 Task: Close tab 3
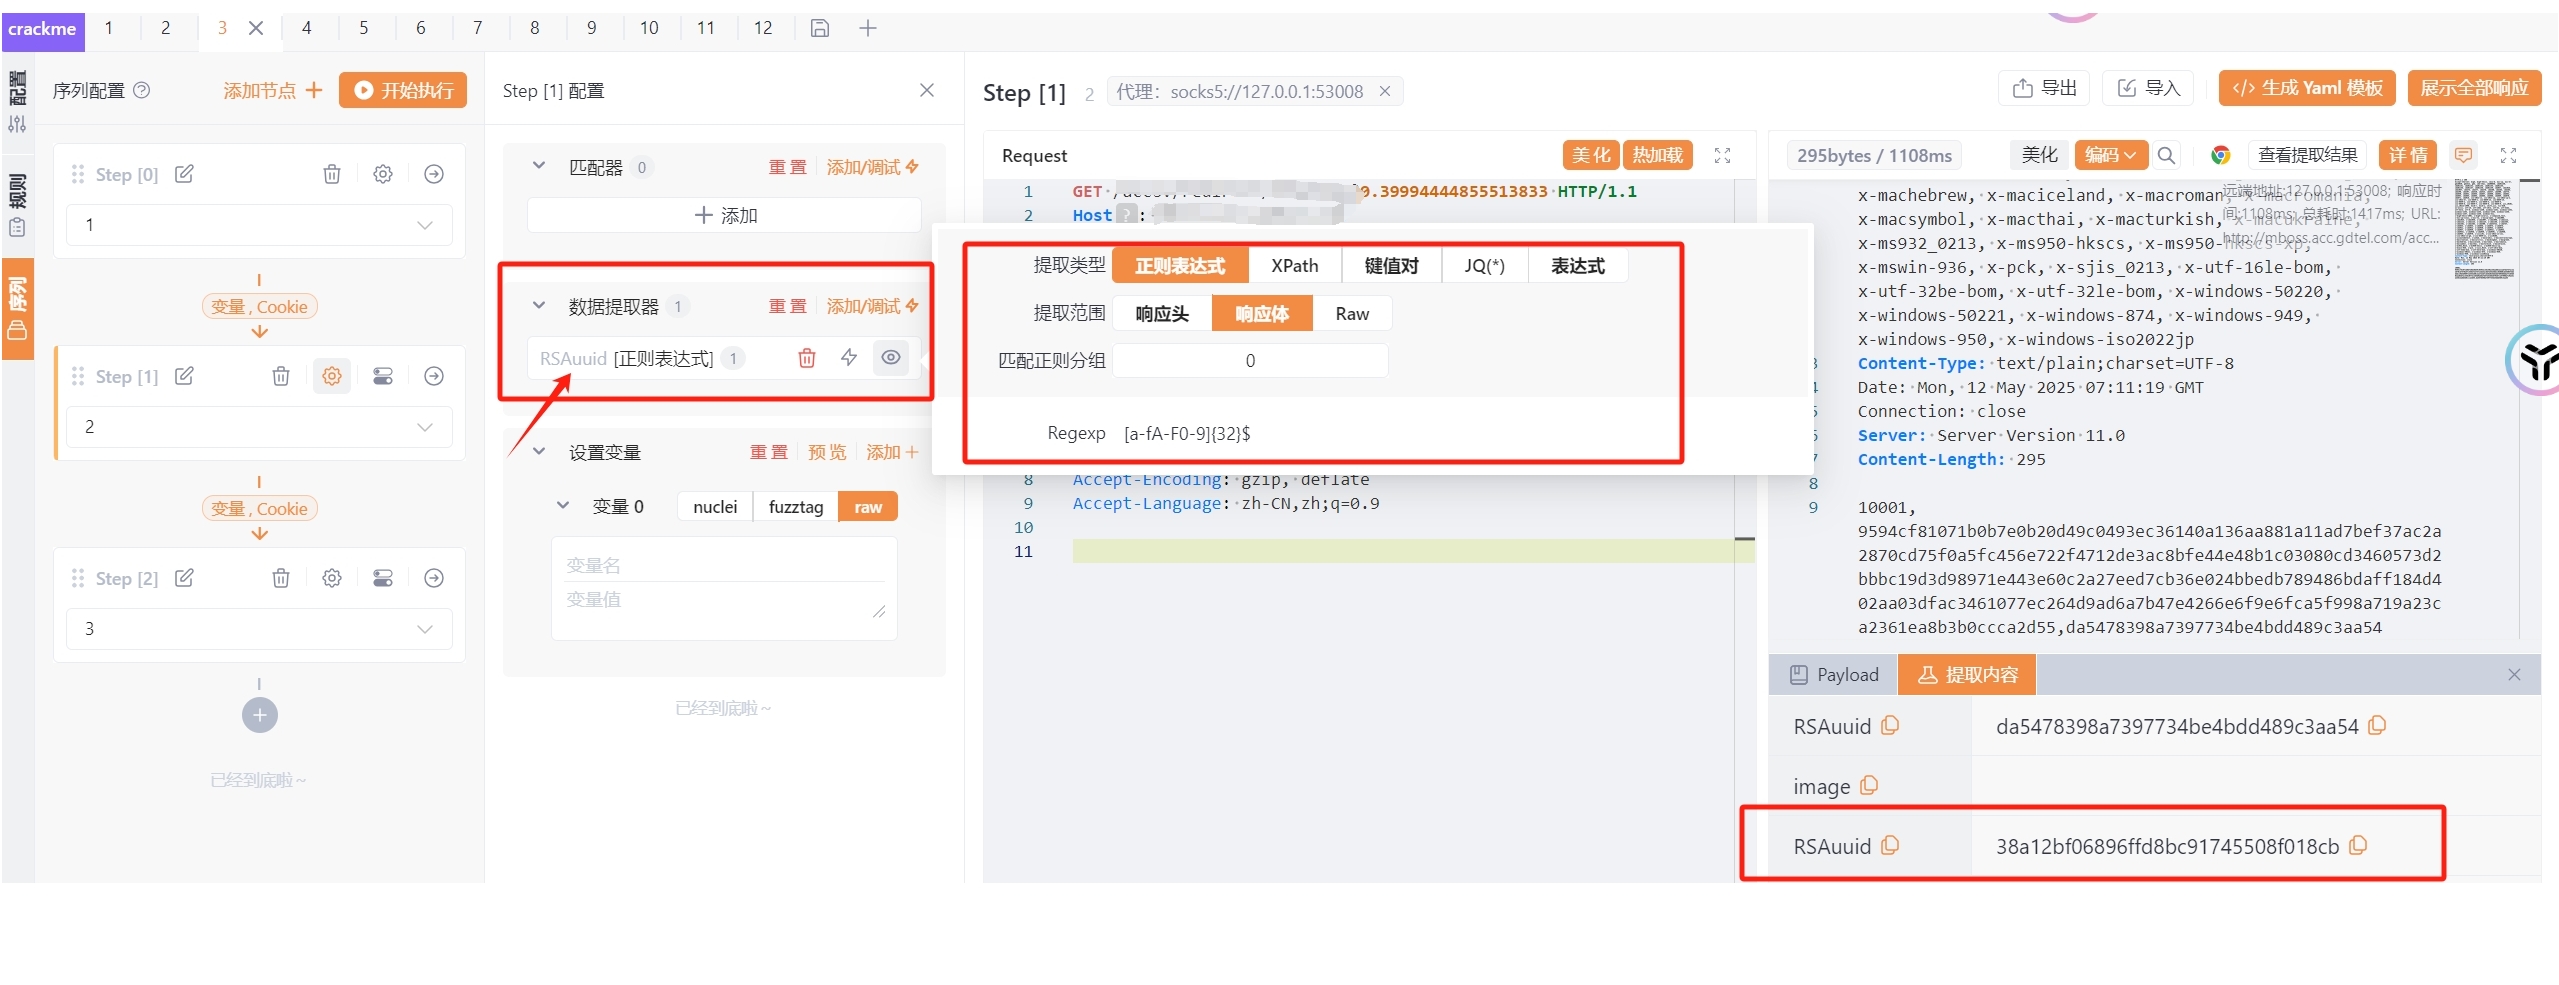tap(256, 28)
